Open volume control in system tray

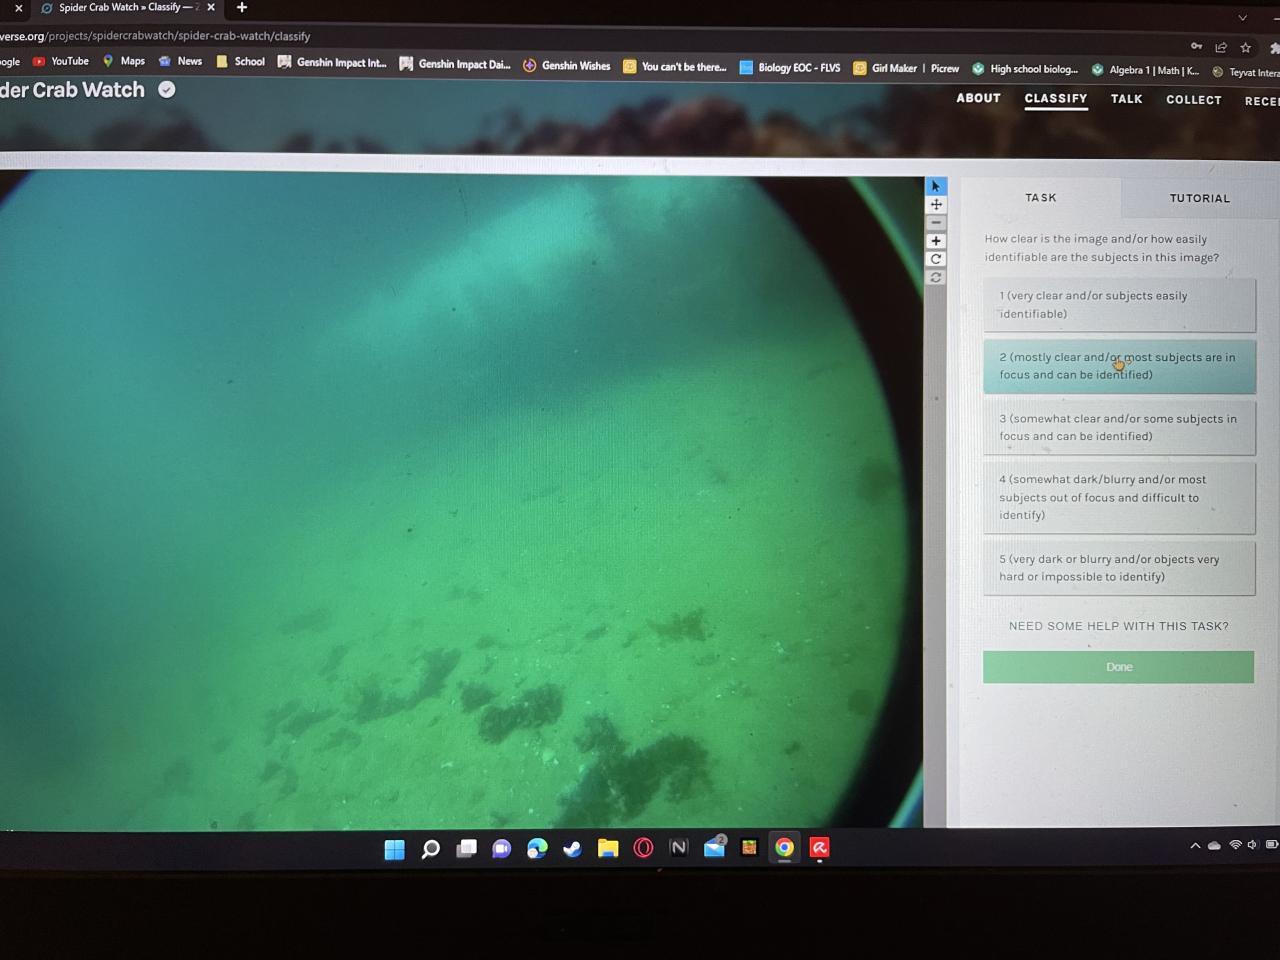pyautogui.click(x=1252, y=845)
